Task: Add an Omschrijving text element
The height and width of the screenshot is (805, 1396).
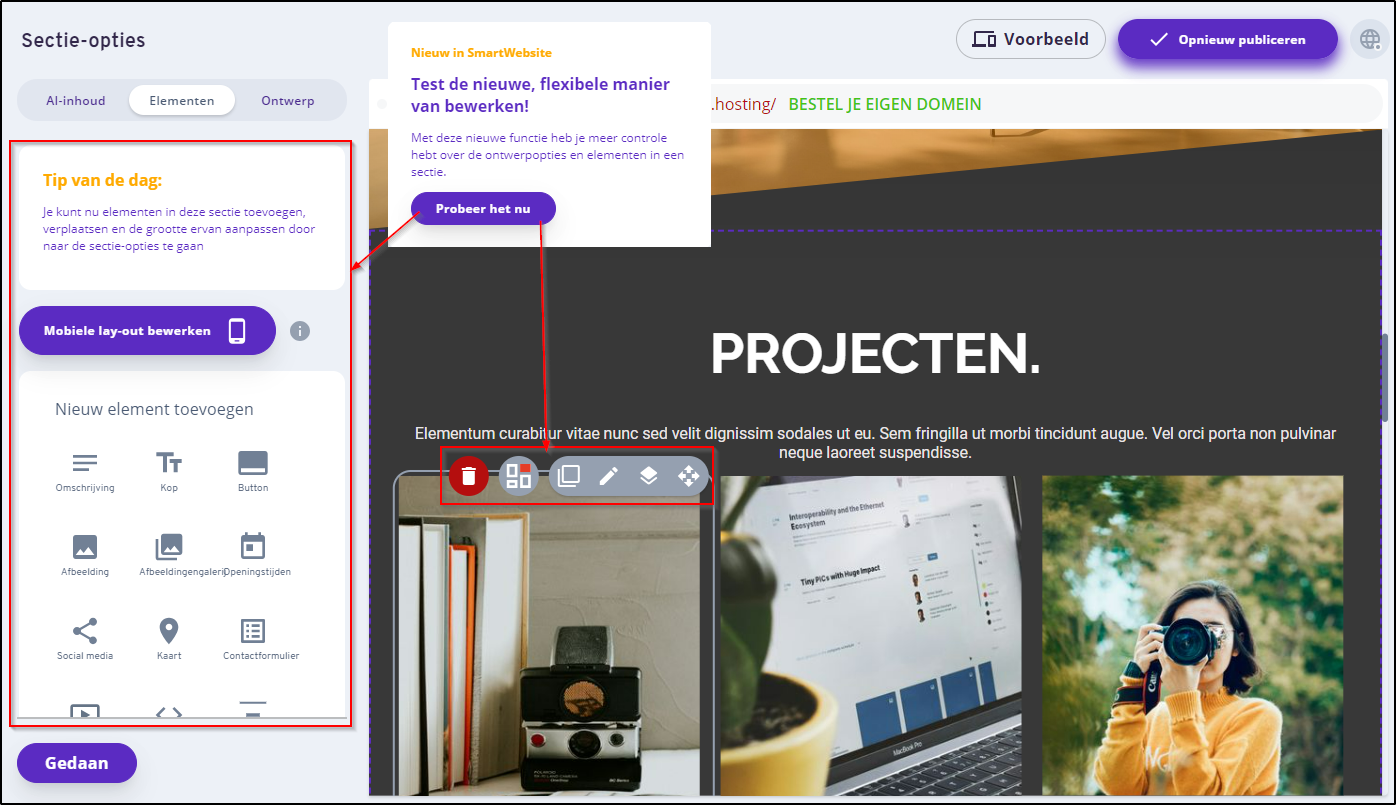Action: point(85,471)
